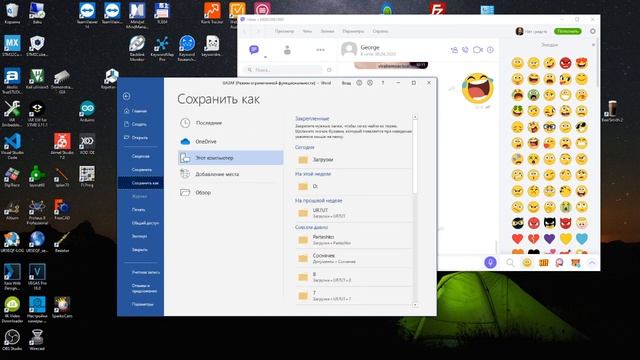Pick the purple heart emoji
This screenshot has height=360, width=640.
(549, 239)
